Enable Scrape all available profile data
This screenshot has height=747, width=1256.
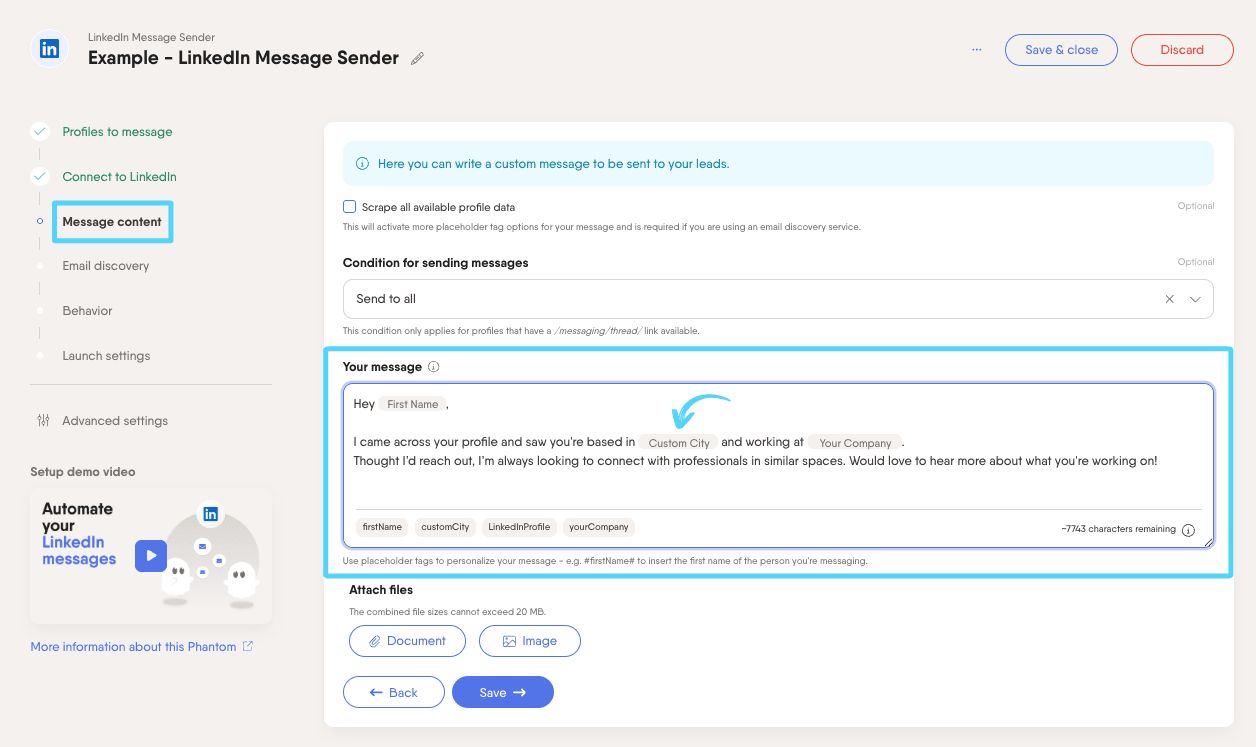[x=350, y=207]
